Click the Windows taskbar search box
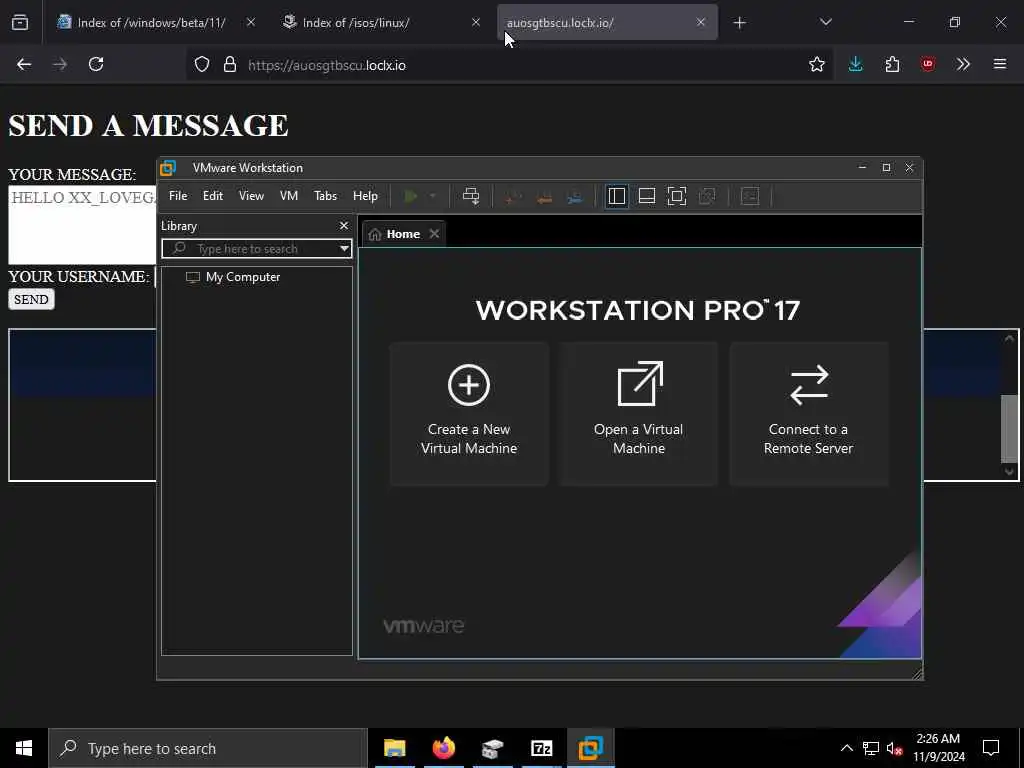Screen dimensions: 1024x768 (208, 748)
